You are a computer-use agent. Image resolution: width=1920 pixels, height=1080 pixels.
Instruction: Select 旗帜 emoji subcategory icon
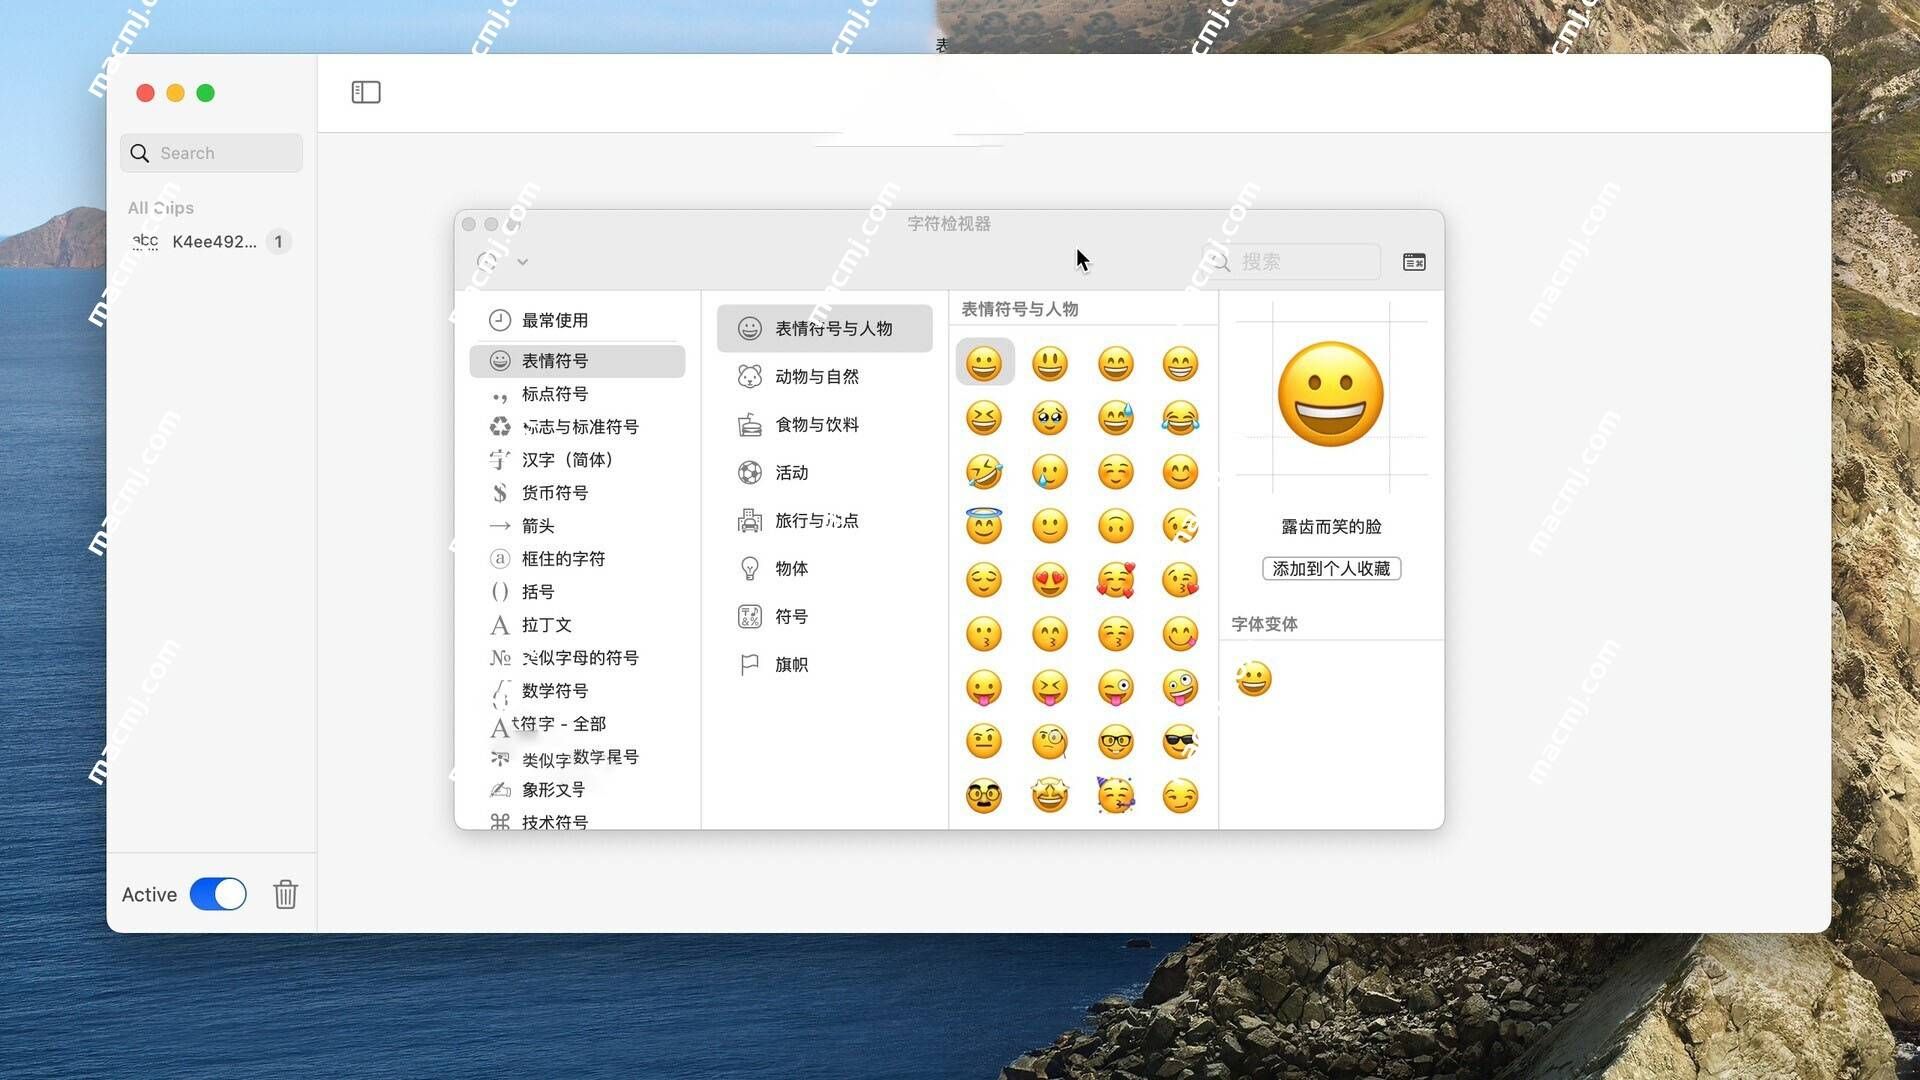(746, 663)
